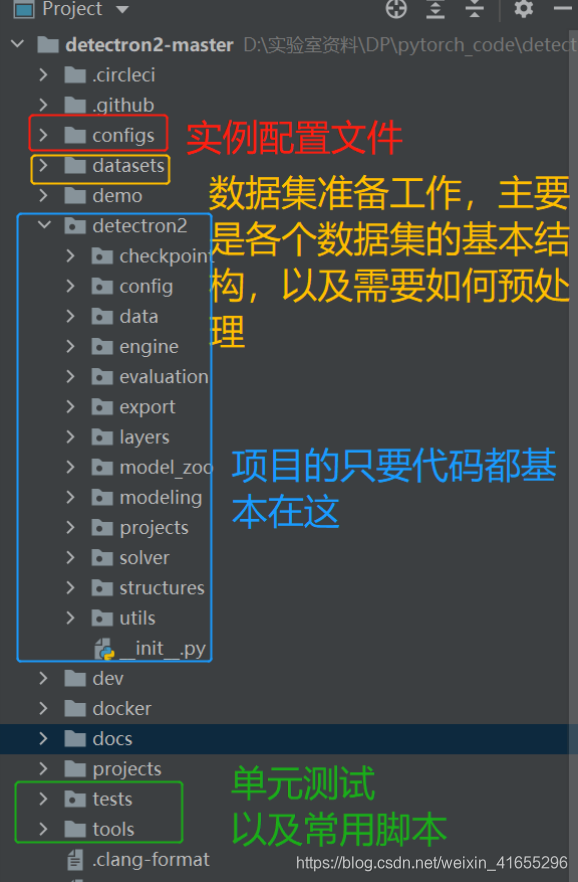This screenshot has width=578, height=882.
Task: Collapse the detectron2-master root node
Action: coord(17,44)
